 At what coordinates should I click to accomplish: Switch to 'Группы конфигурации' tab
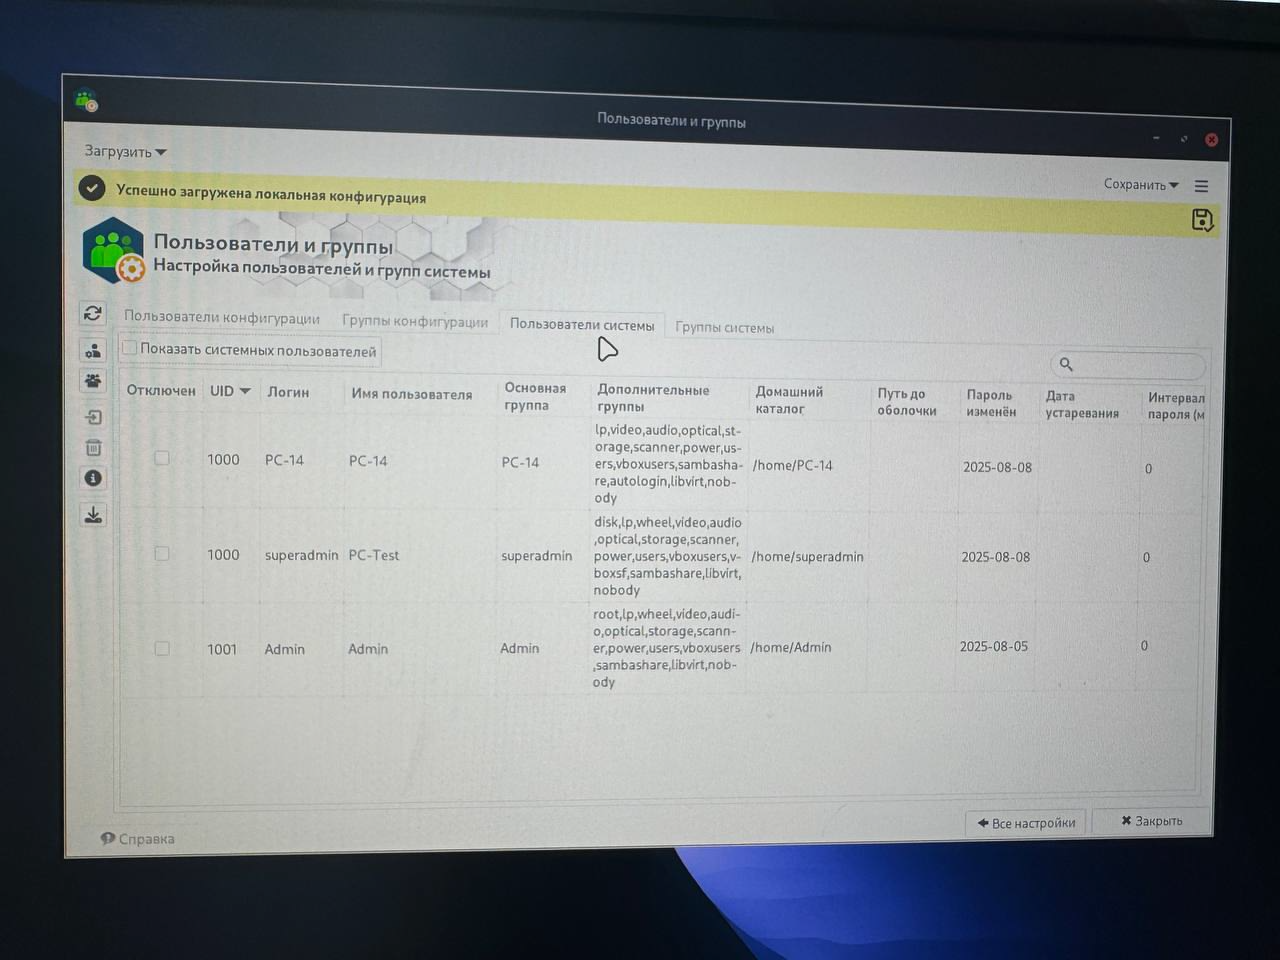pyautogui.click(x=415, y=321)
